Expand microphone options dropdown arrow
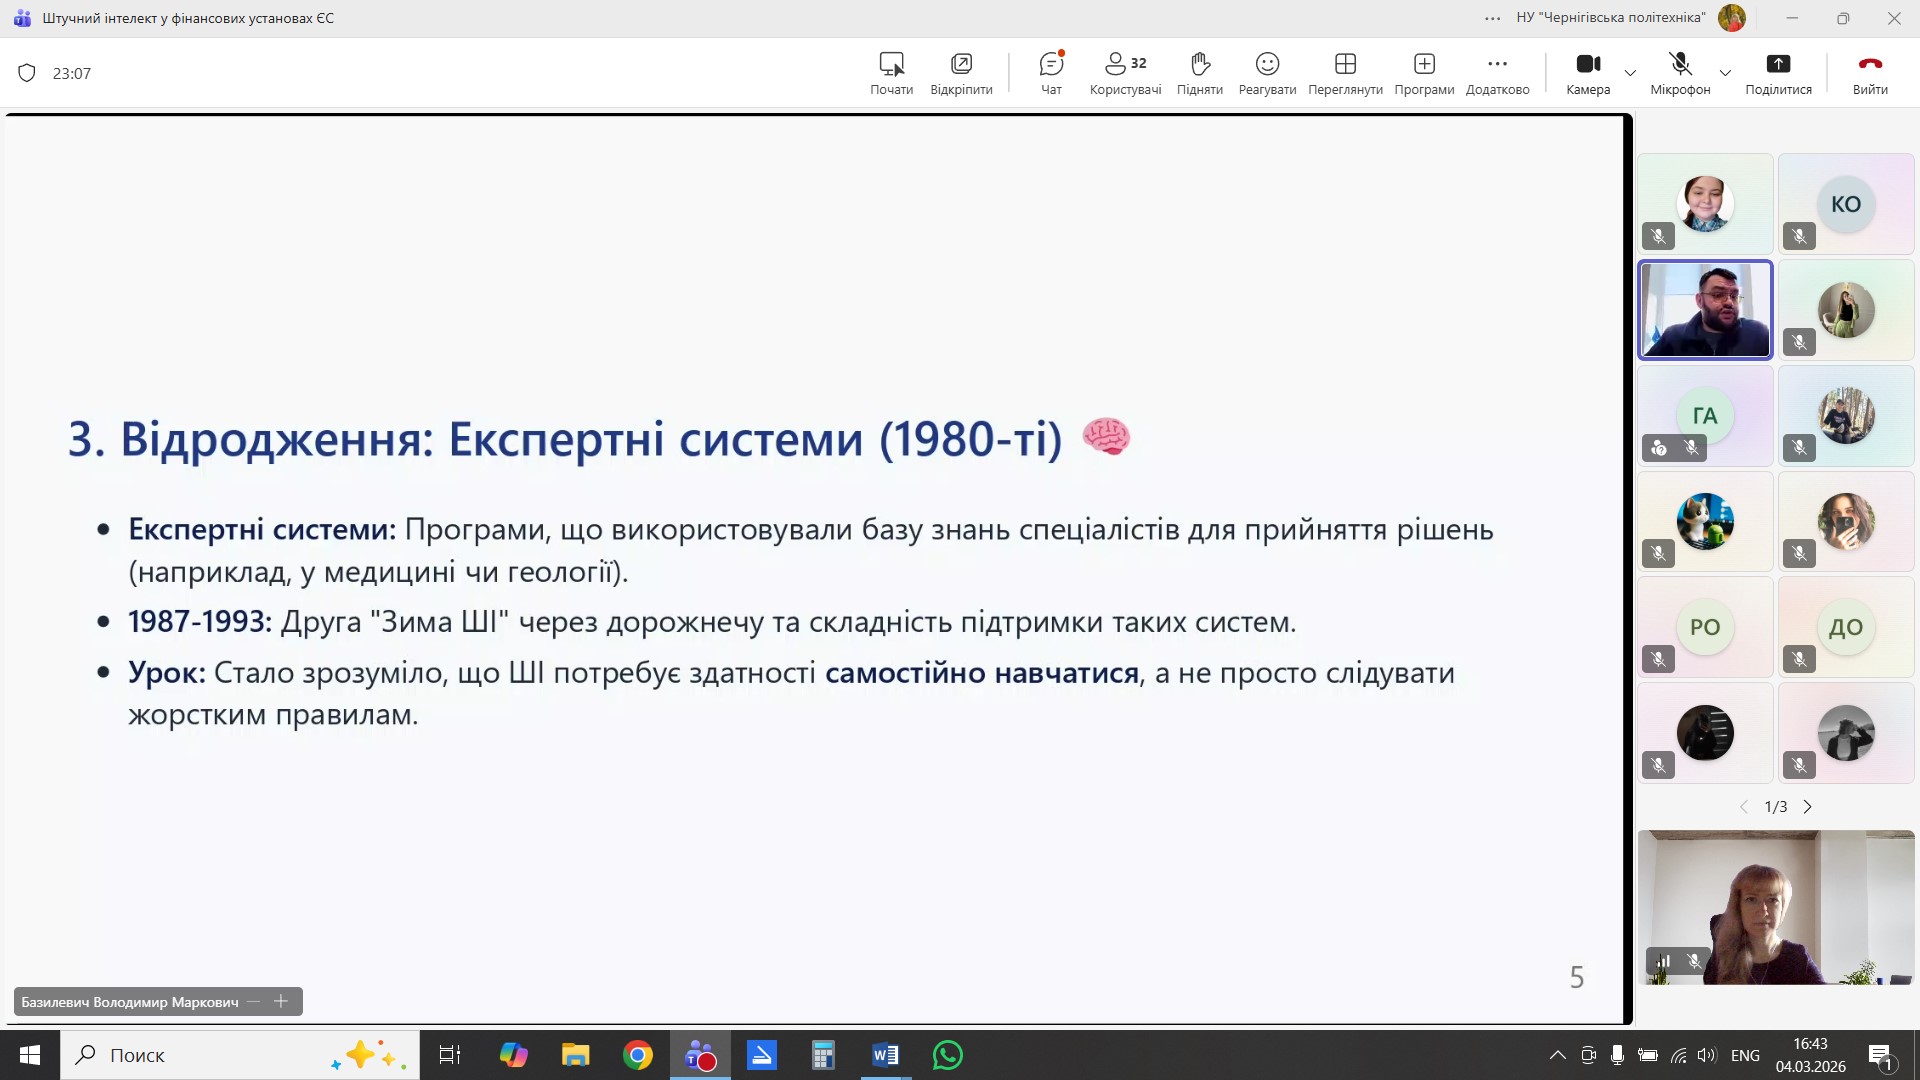 [1725, 73]
